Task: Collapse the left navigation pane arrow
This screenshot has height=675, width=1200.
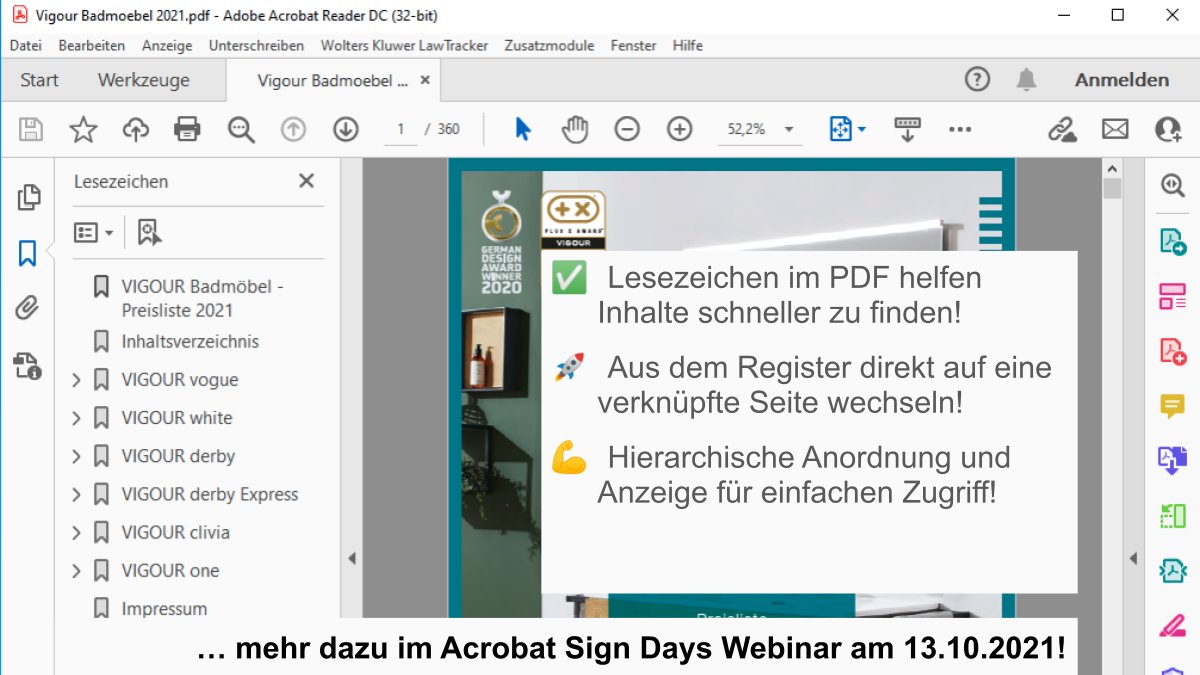Action: pos(351,559)
